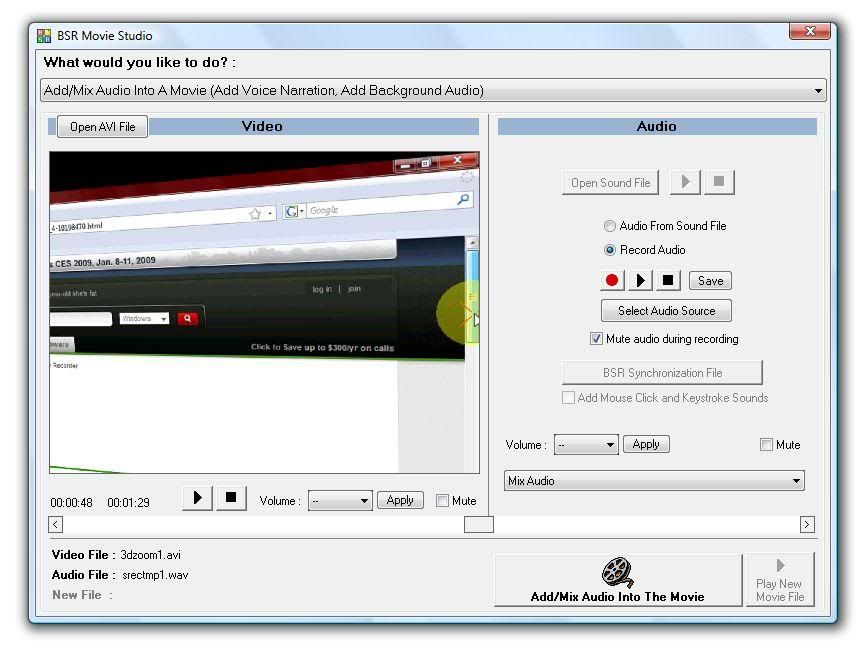Open the What would you like to do dropdown
The image size is (868, 647).
[433, 90]
